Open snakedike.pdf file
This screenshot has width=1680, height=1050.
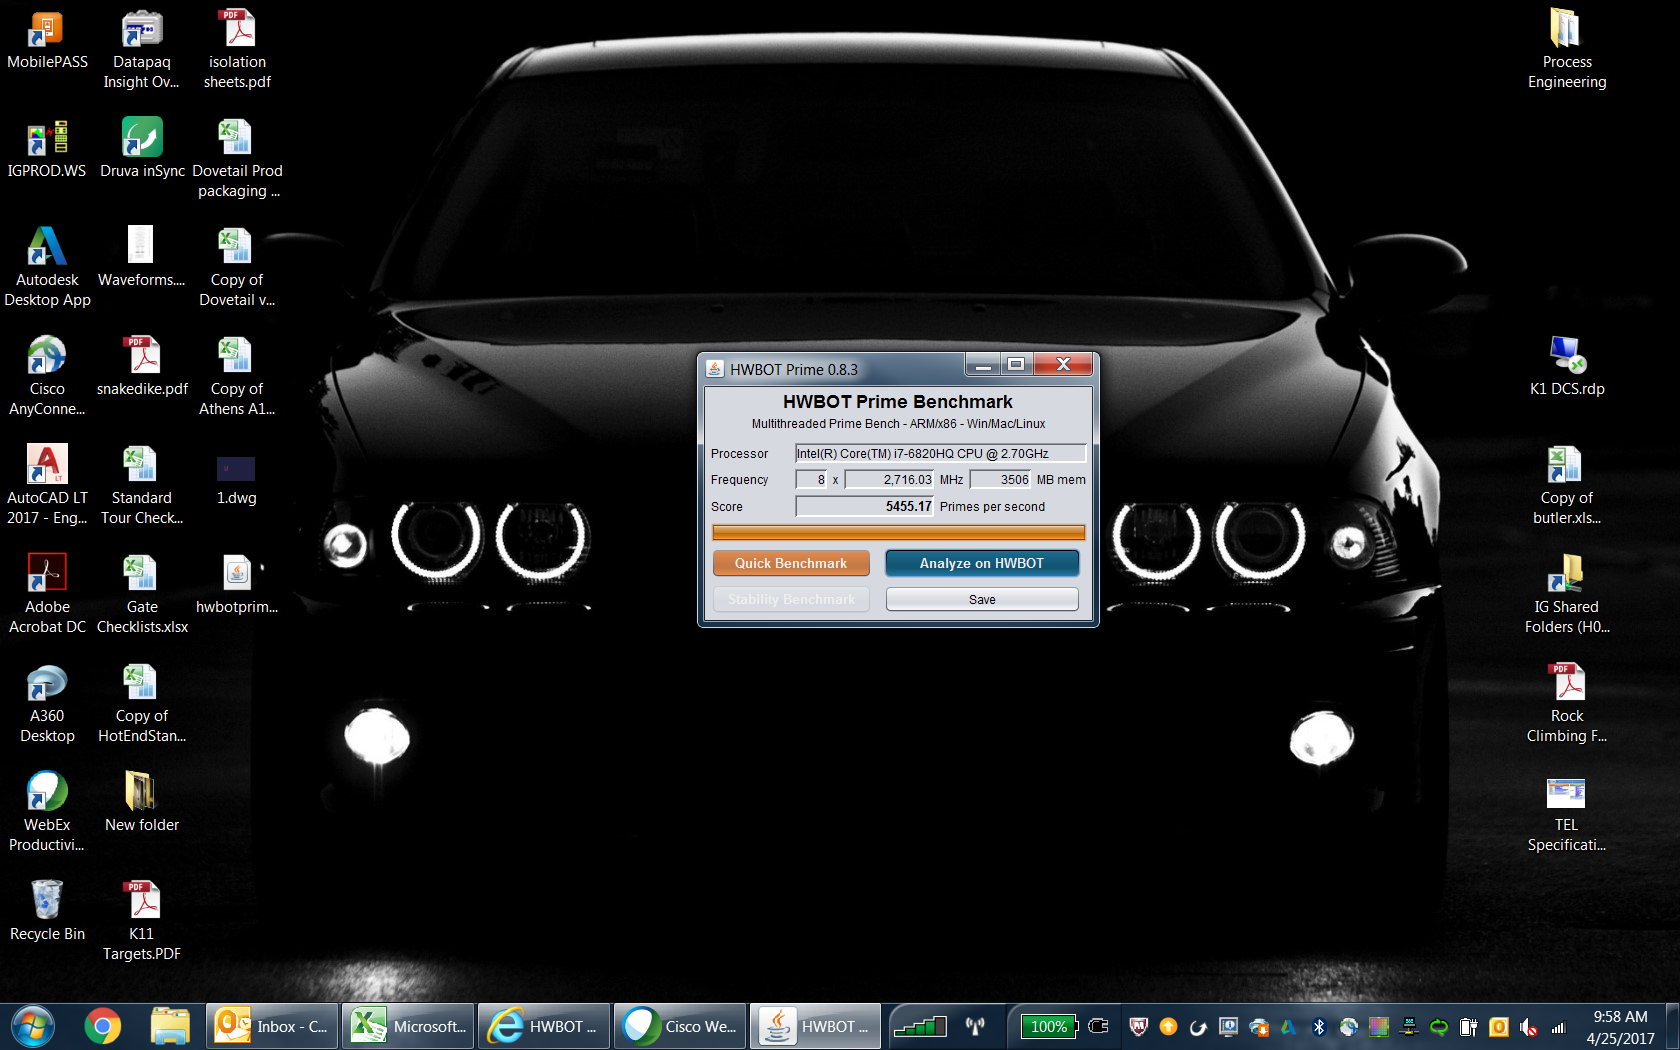click(142, 367)
